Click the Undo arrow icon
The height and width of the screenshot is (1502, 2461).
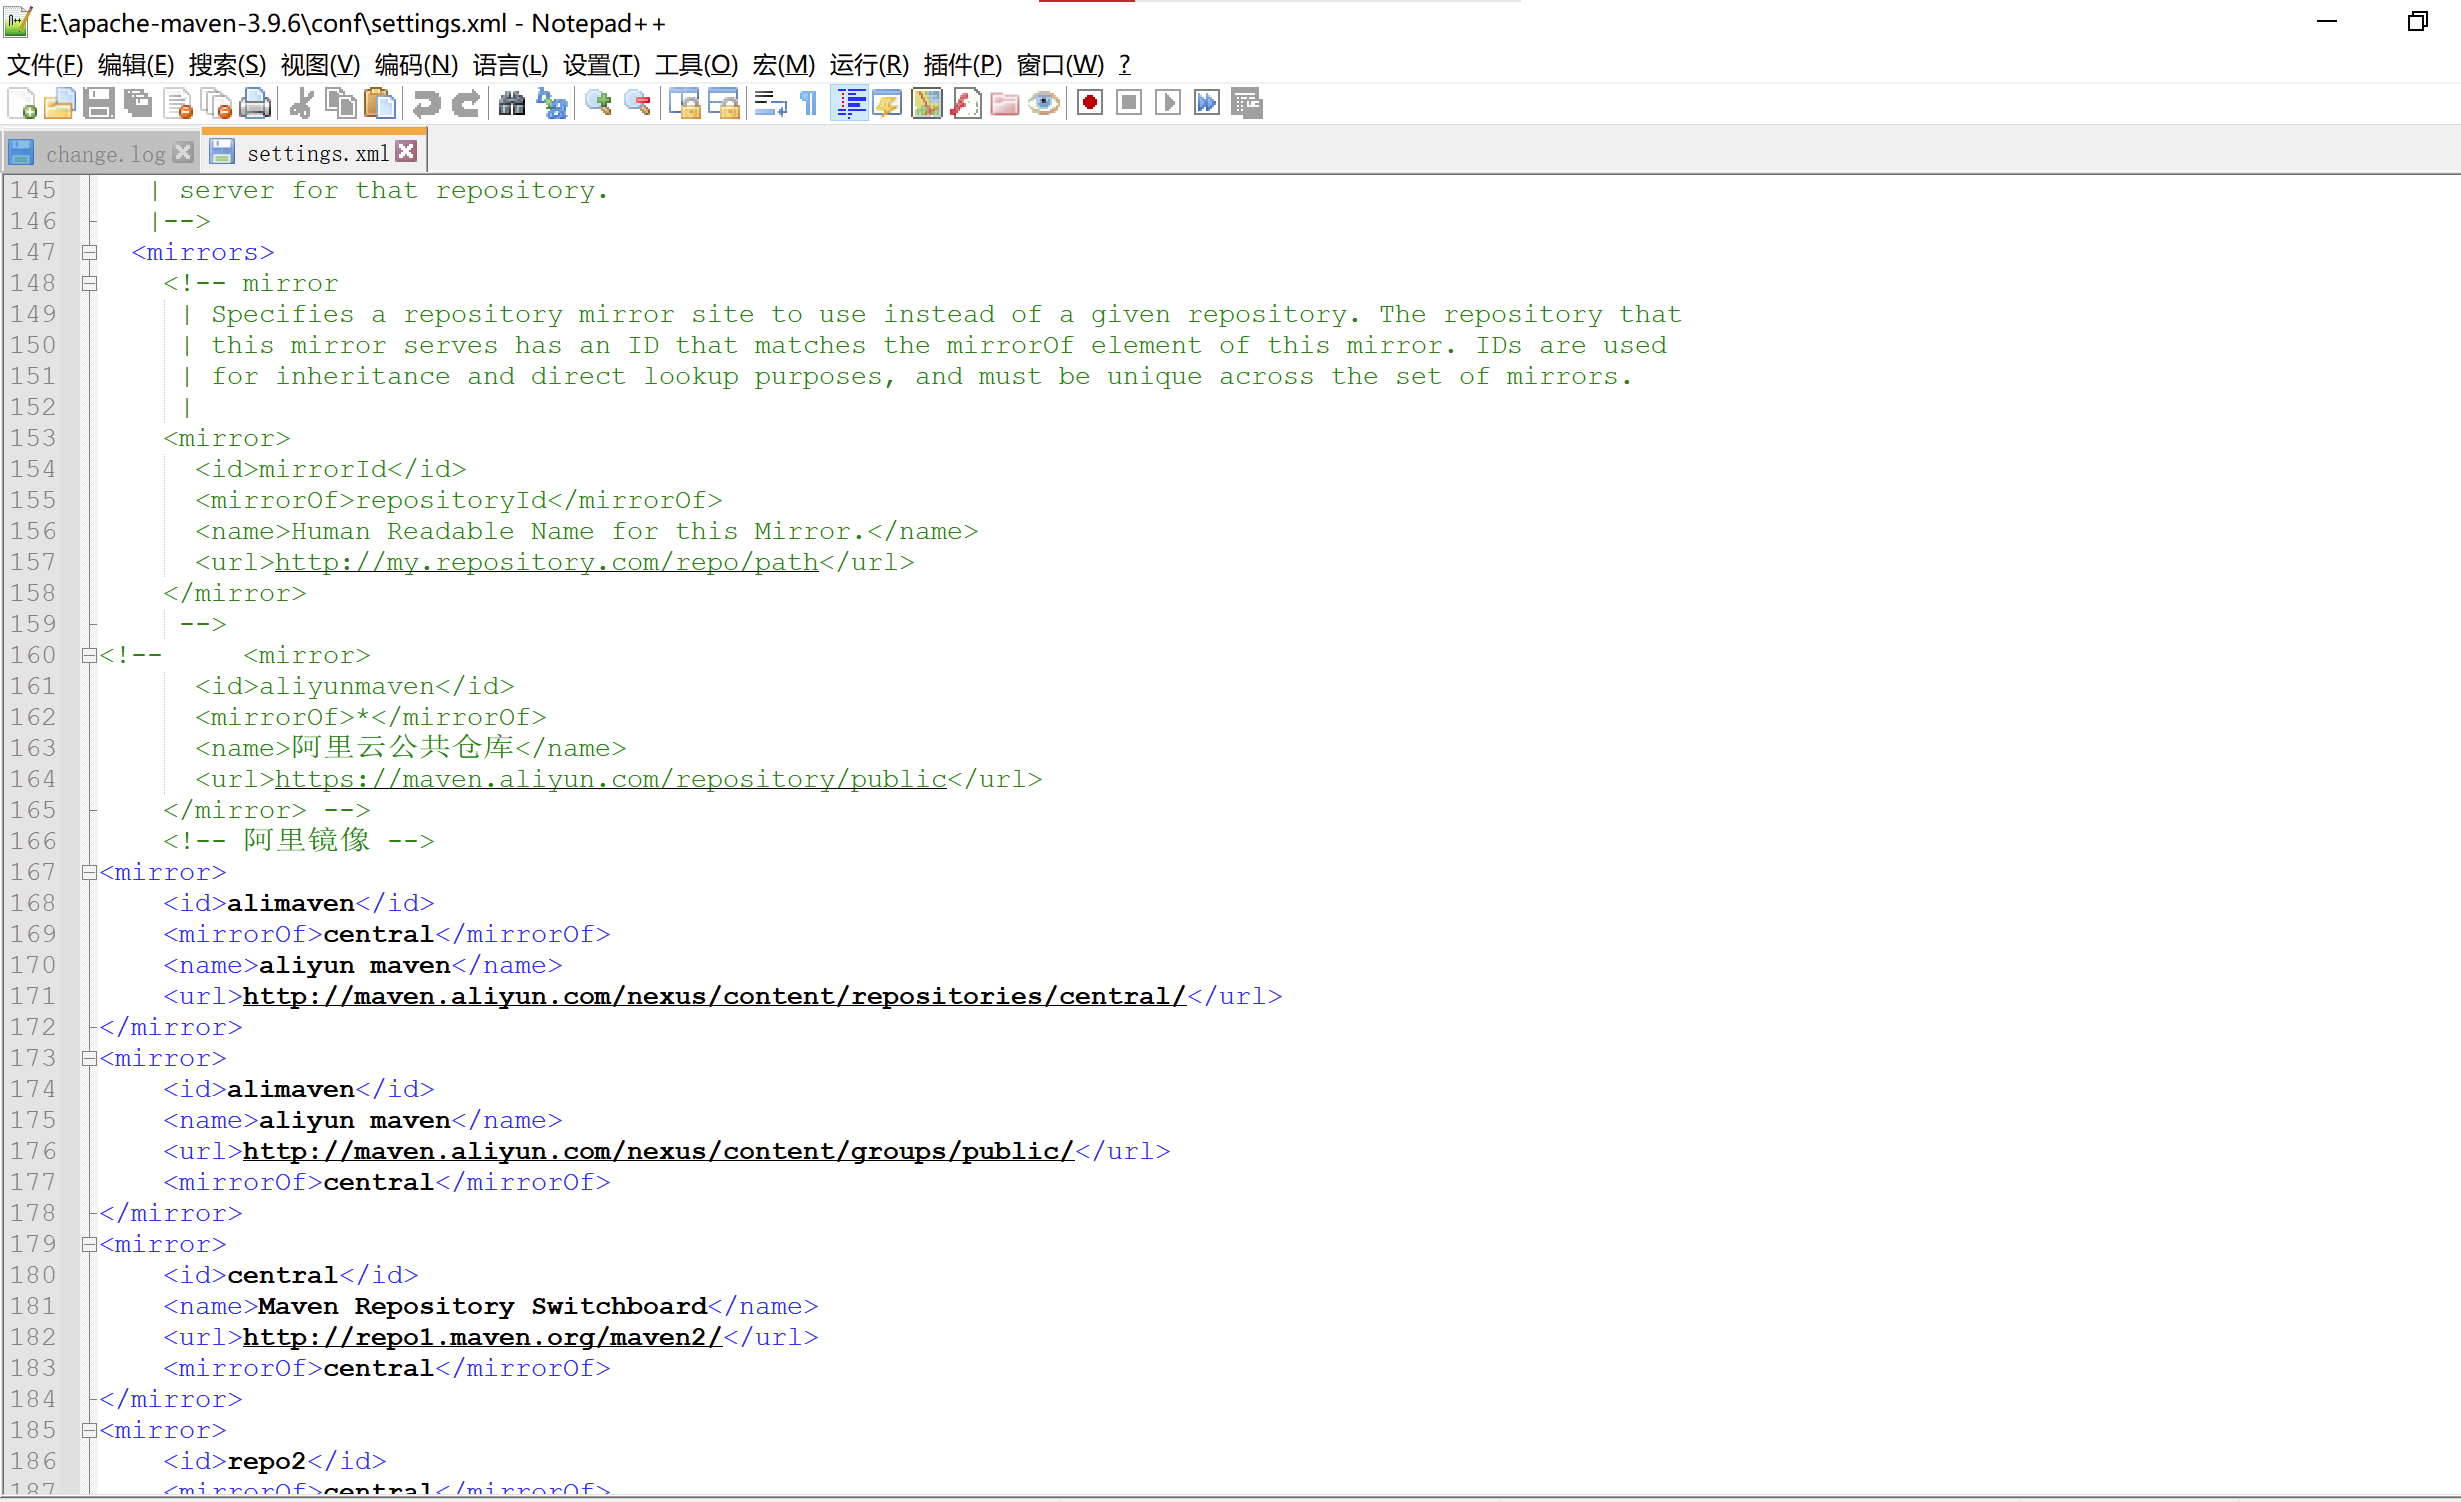tap(427, 103)
